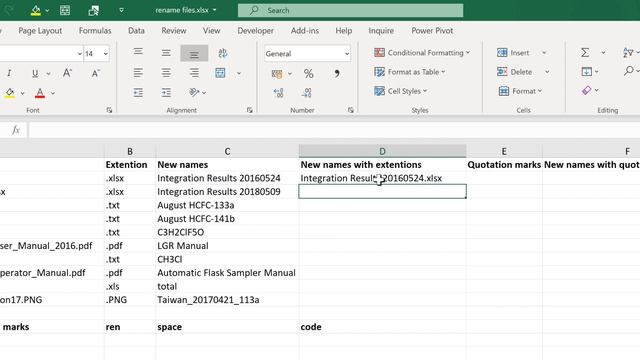Open Find & Select magnifier icon
This screenshot has width=640, height=360.
629,71
